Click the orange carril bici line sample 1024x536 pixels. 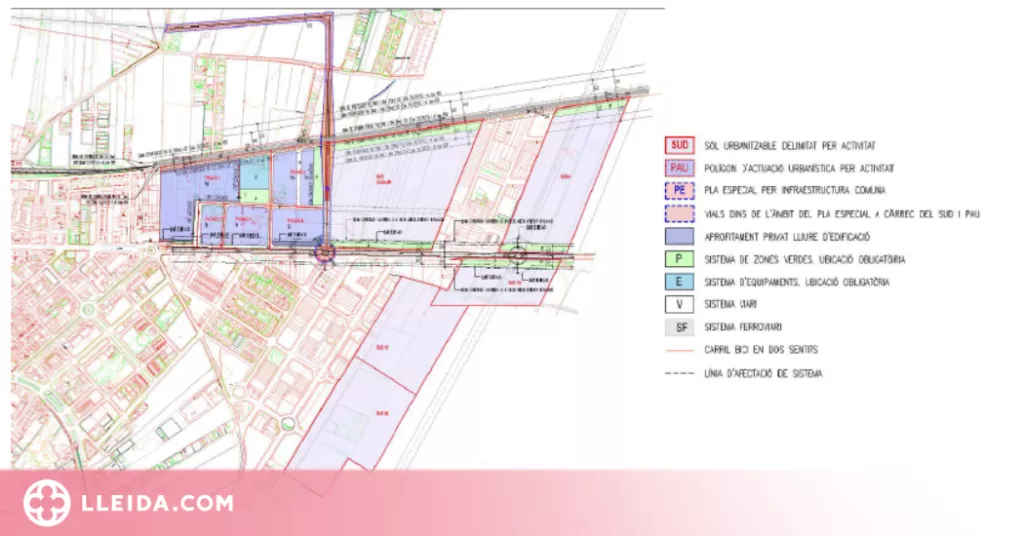[x=679, y=351]
